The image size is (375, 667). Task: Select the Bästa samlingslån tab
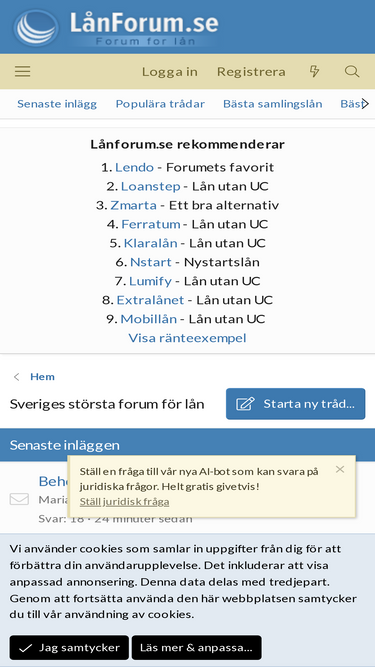273,104
